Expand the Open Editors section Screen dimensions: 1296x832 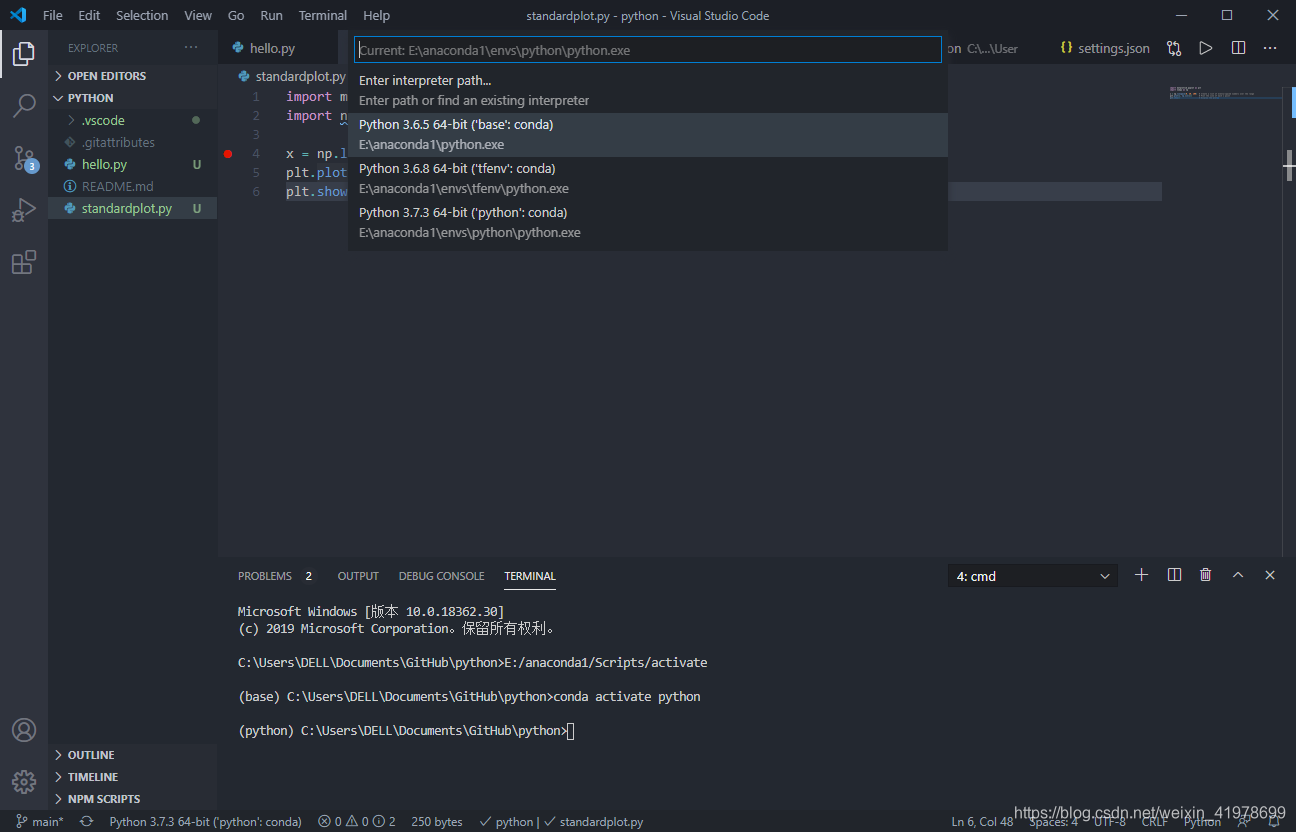pos(132,76)
